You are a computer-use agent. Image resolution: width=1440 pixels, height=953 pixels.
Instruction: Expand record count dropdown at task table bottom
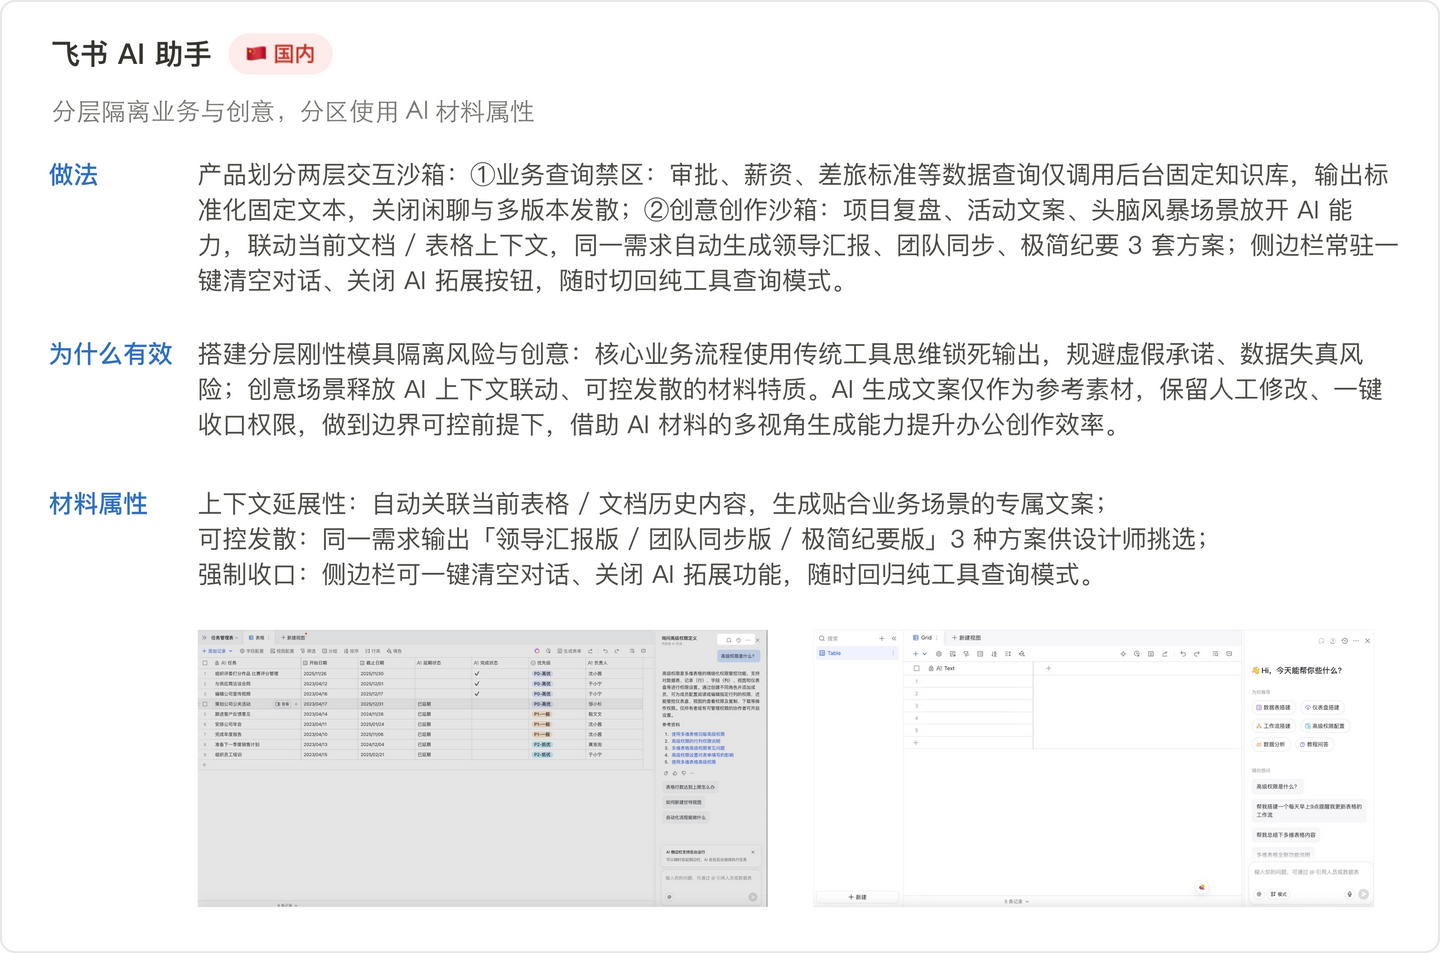point(287,905)
